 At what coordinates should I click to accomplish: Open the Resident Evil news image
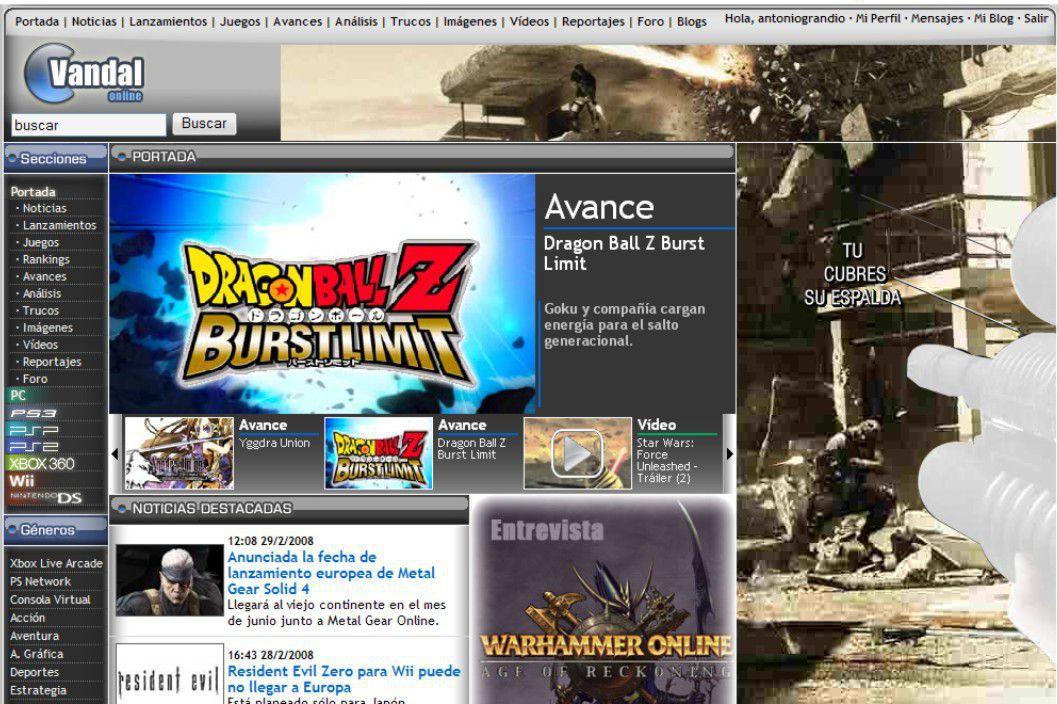point(169,674)
